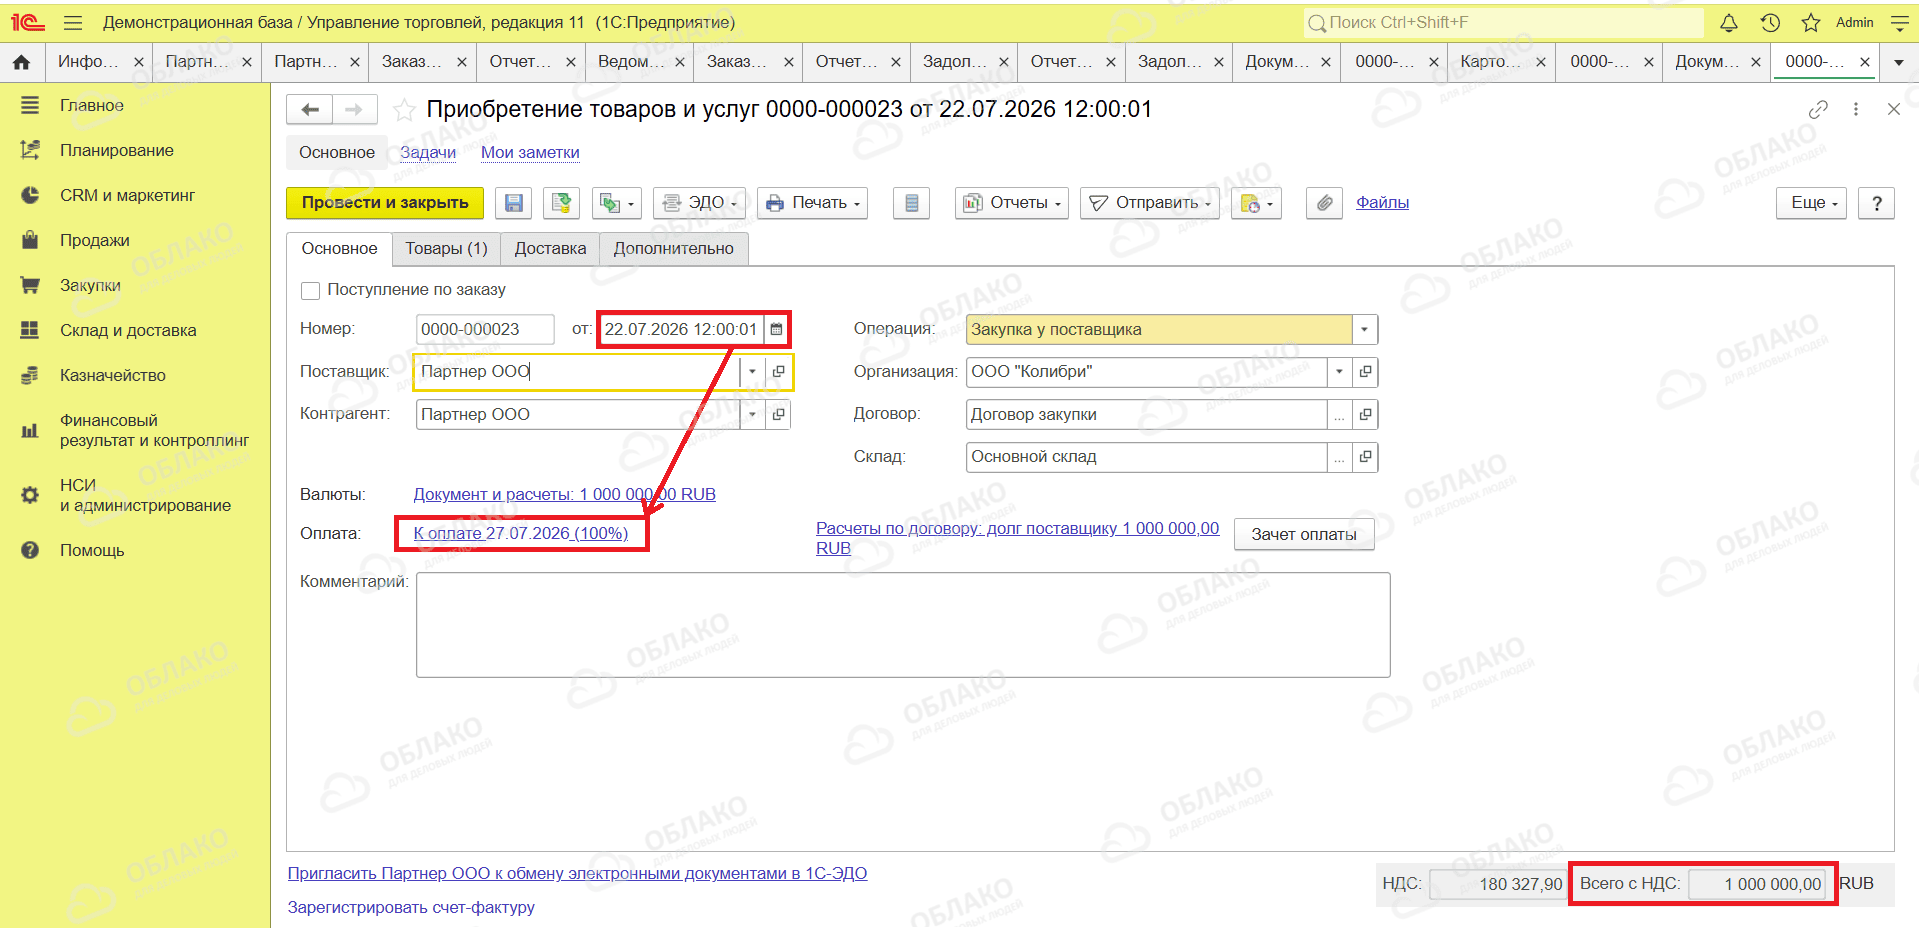Open the Контрагент record with the open icon

tap(778, 414)
